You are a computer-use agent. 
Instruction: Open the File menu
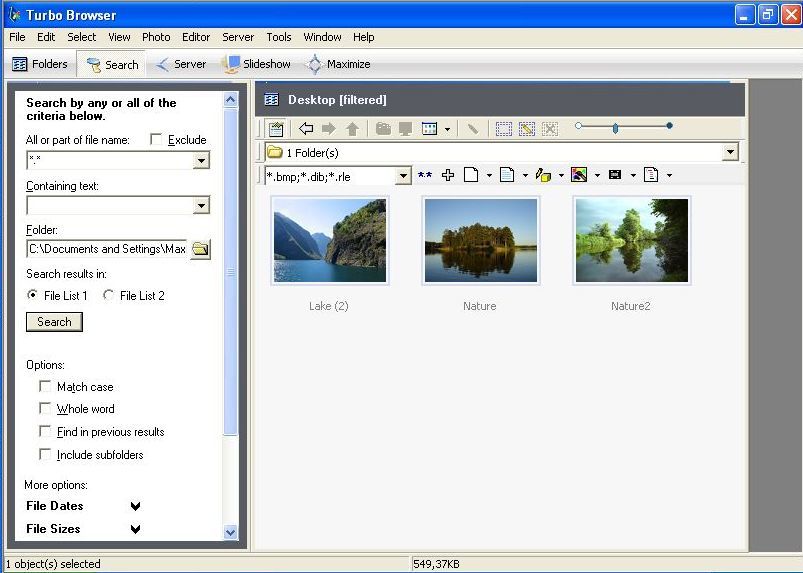pyautogui.click(x=17, y=37)
